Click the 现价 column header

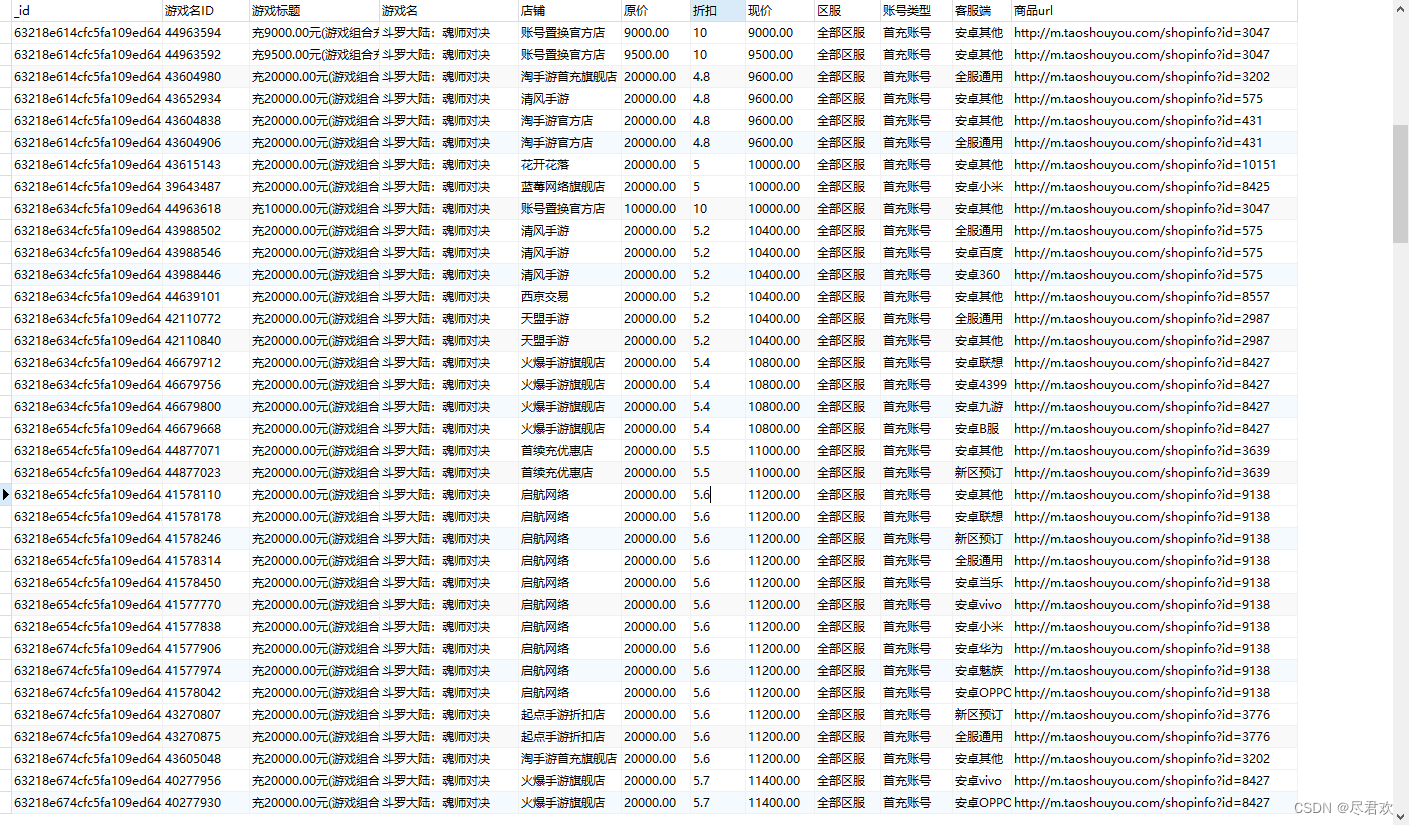point(780,11)
